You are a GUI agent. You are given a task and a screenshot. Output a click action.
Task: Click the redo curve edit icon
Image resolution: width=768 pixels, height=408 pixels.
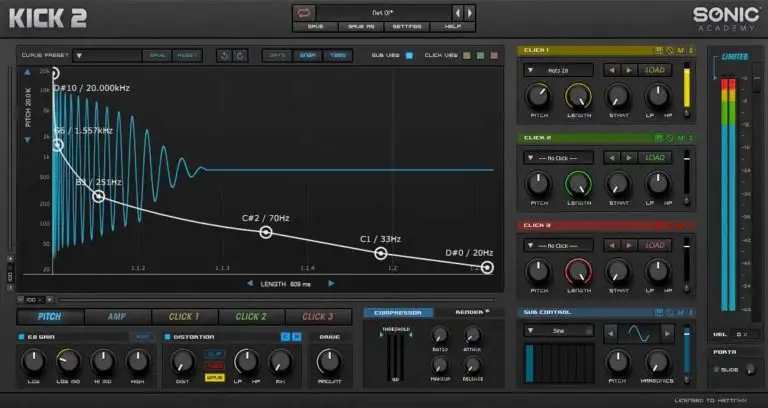[240, 55]
